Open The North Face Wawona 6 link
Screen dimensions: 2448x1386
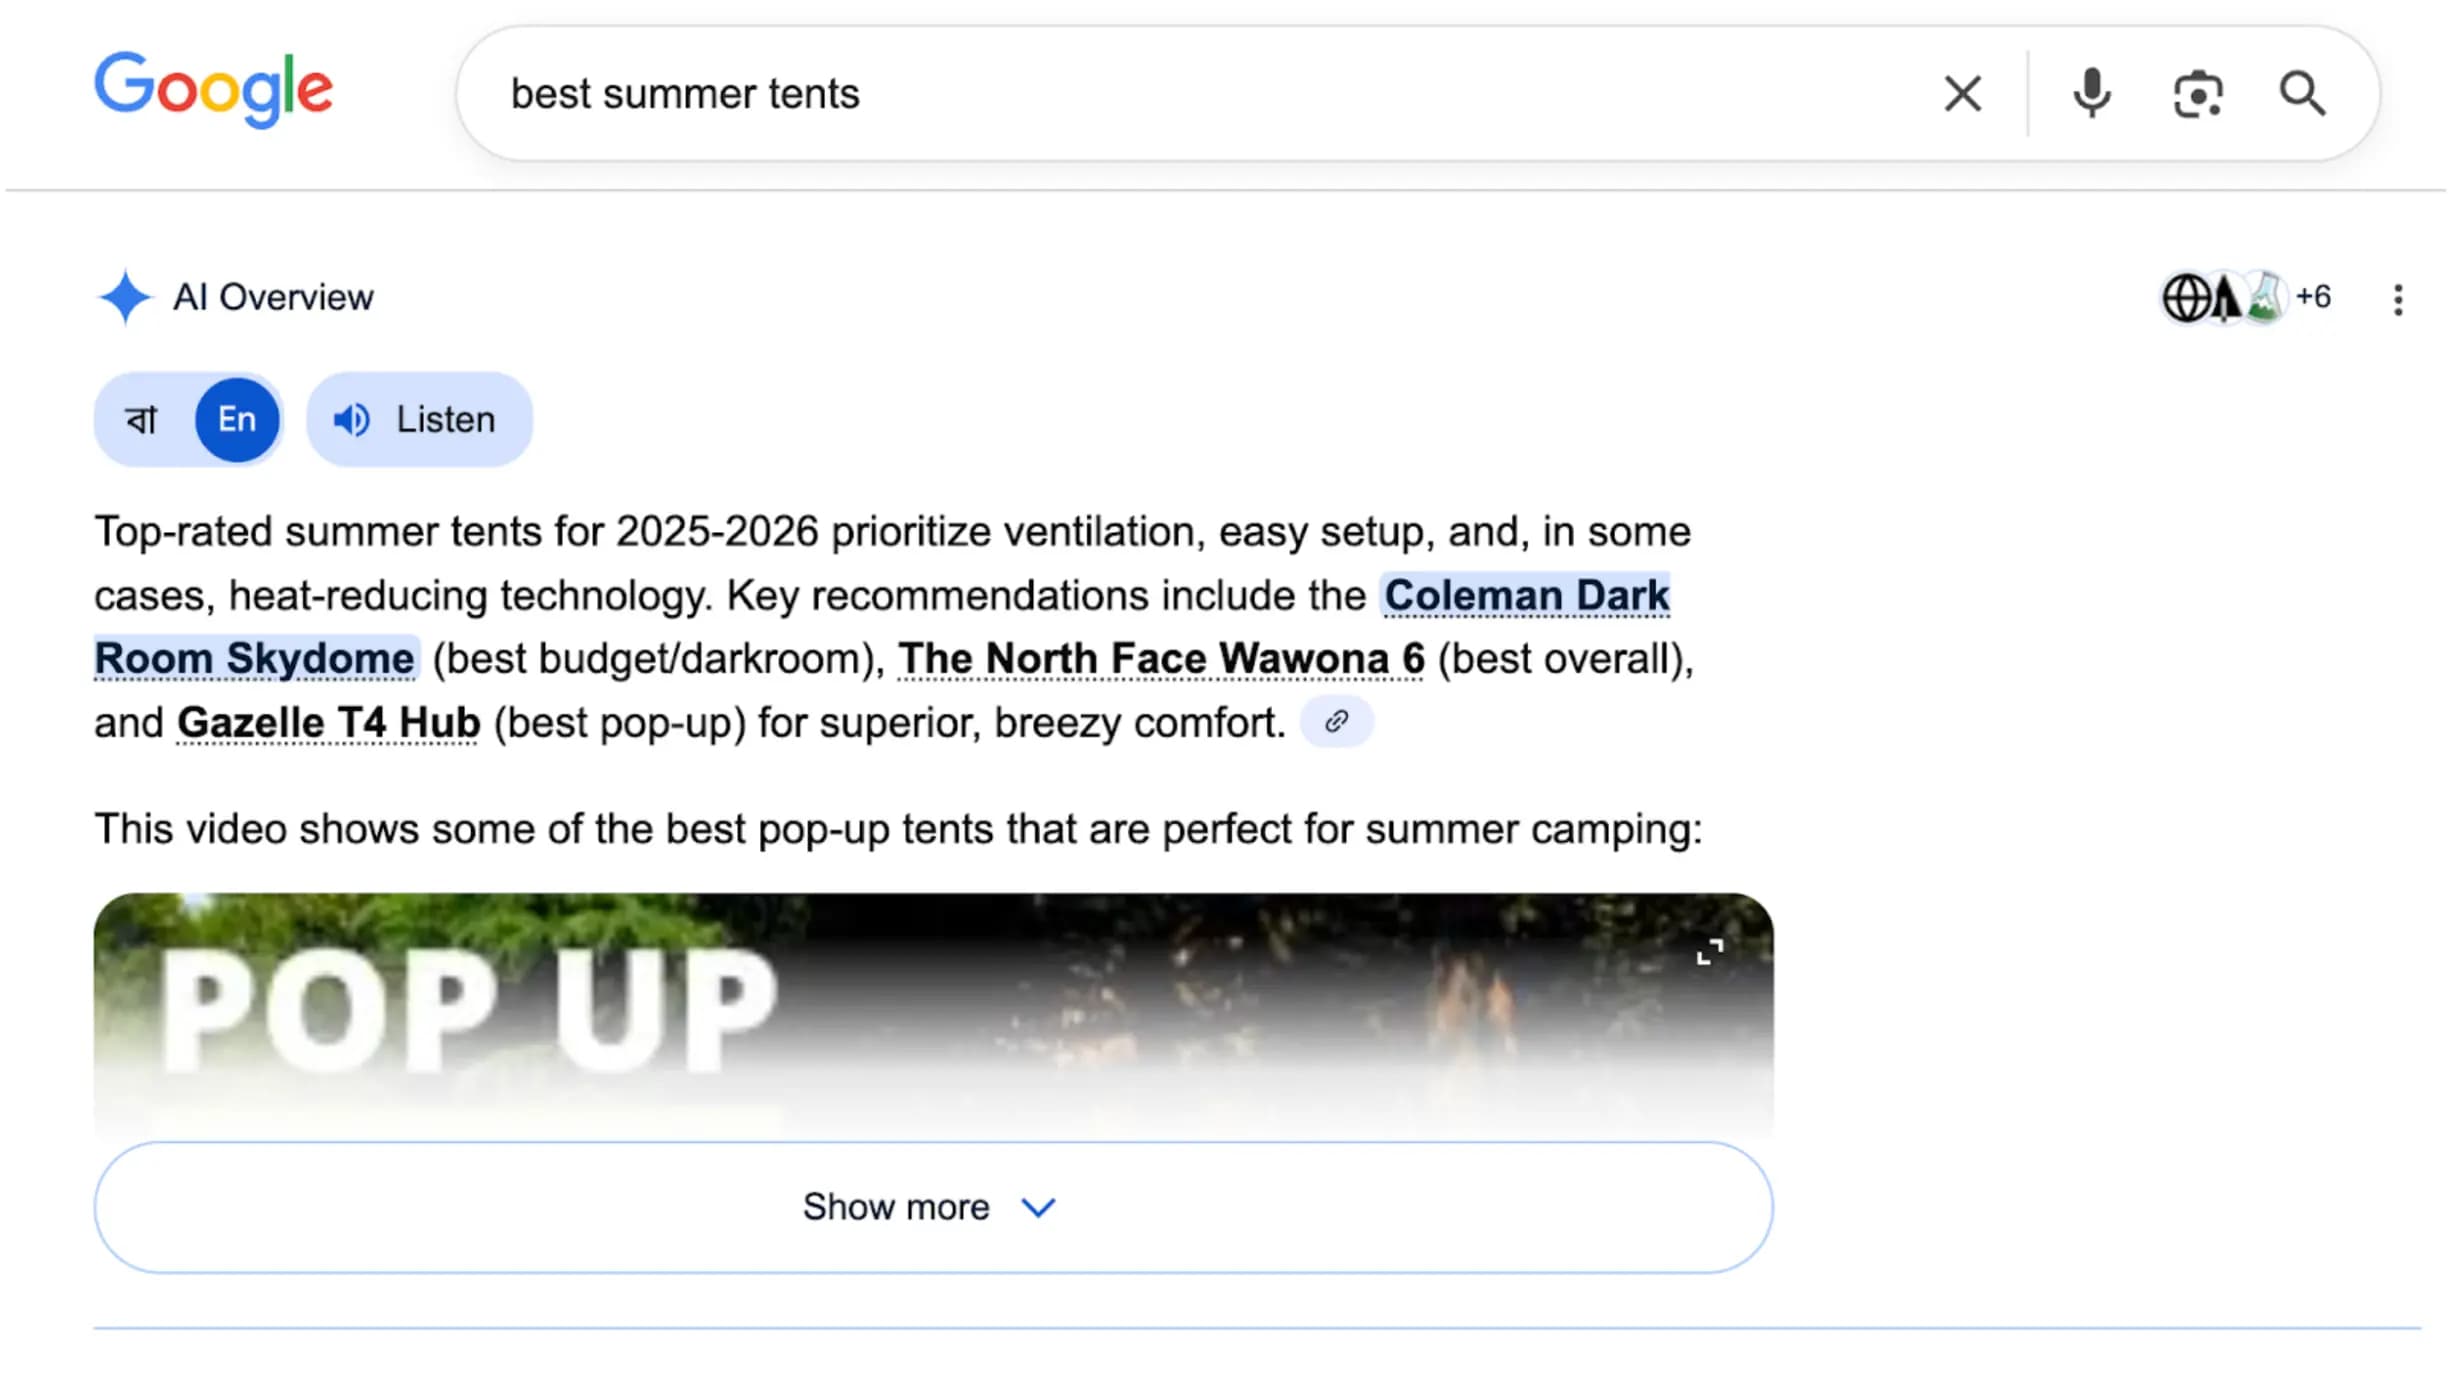coord(1161,658)
